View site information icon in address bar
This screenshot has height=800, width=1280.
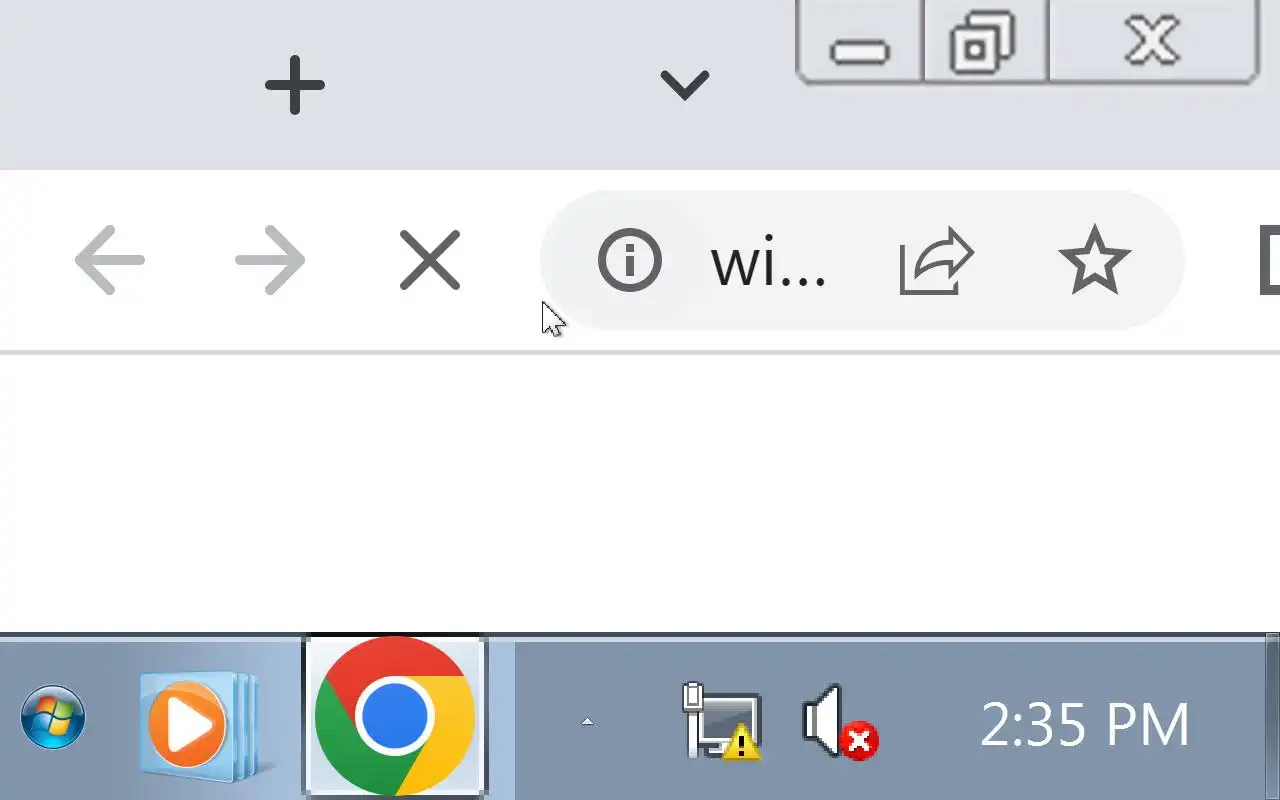click(x=630, y=260)
